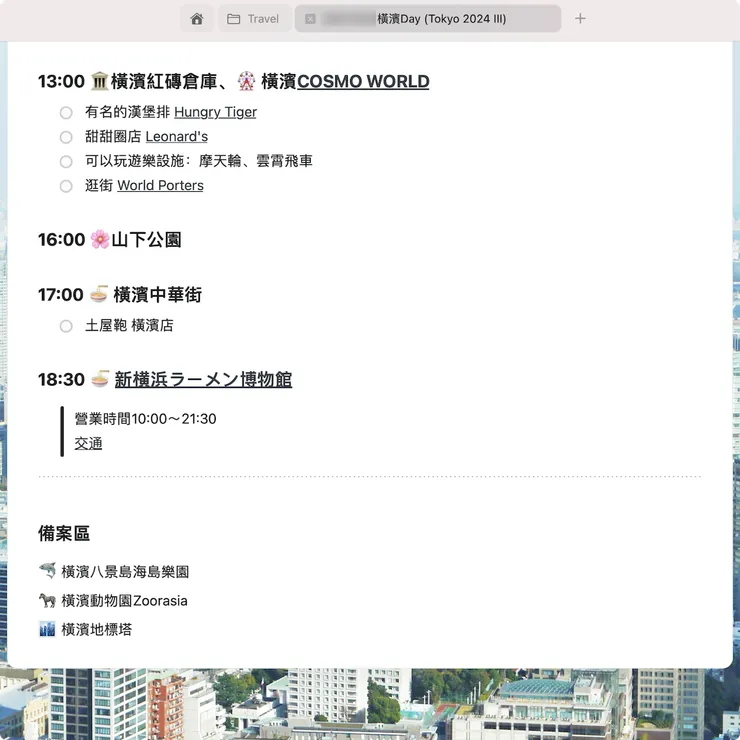740x740 pixels.
Task: Click the noodle bowl emoji at 17:00
Action: pos(99,294)
